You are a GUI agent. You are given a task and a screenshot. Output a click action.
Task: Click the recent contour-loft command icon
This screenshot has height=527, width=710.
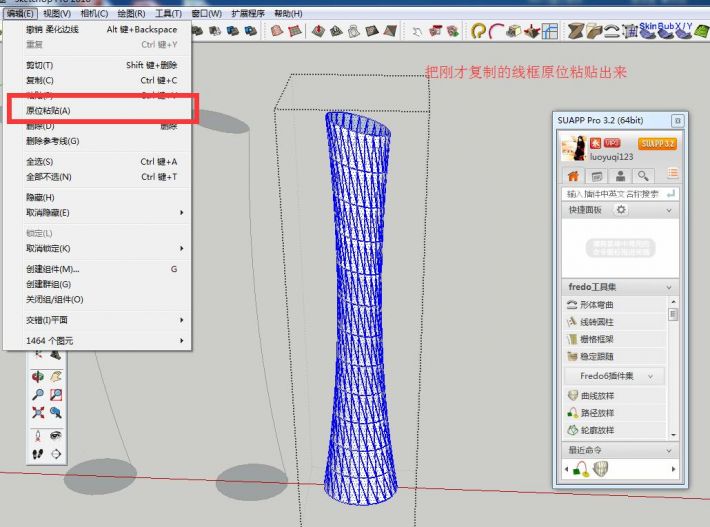(x=600, y=469)
